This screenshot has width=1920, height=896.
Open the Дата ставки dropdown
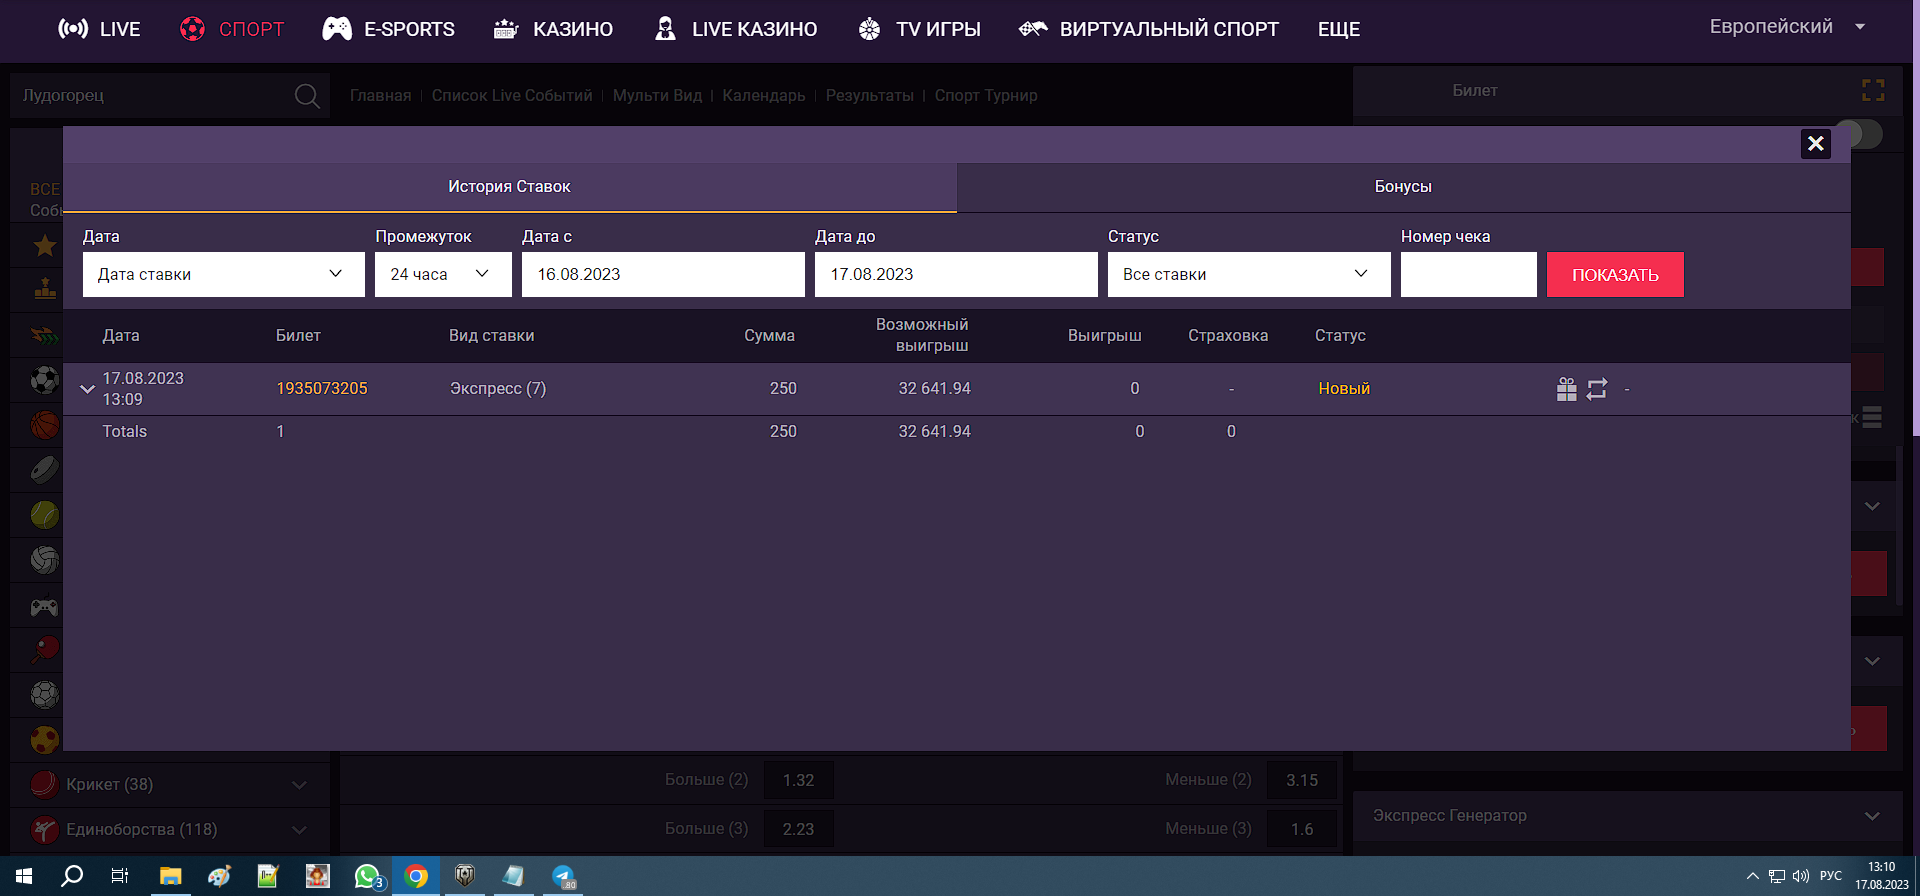coord(223,274)
